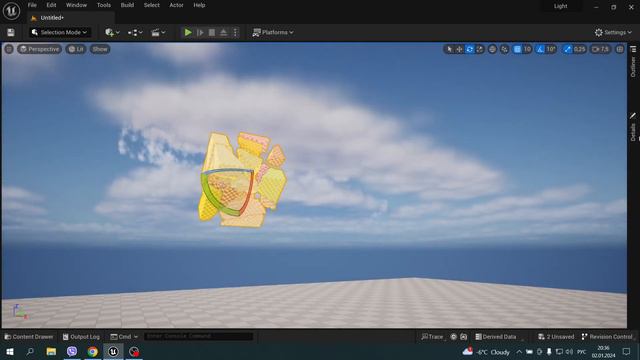Open the Edit menu
Viewport: 640px width, 360px height.
coord(51,5)
